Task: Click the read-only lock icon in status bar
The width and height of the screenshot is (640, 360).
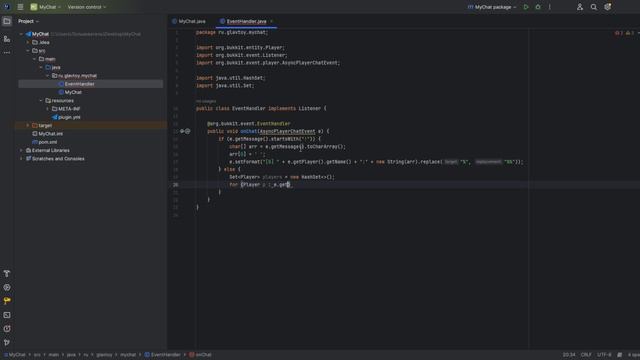Action: pos(619,355)
